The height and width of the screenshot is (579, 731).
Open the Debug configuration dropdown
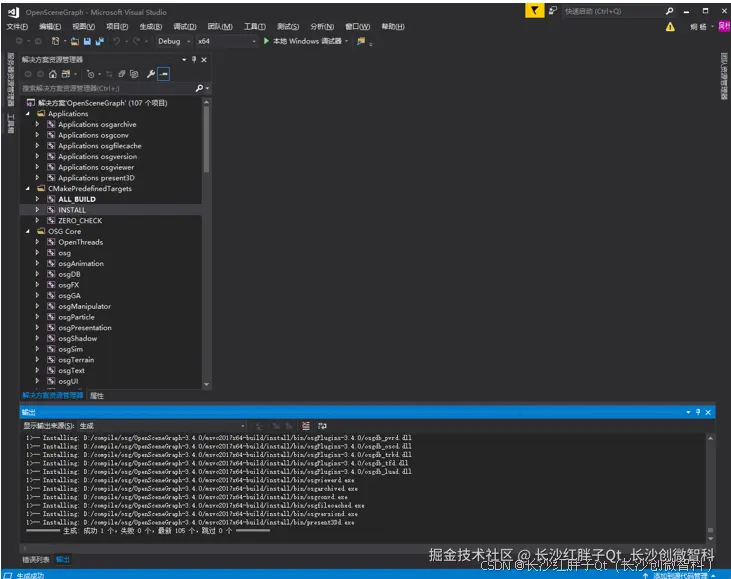coord(174,41)
